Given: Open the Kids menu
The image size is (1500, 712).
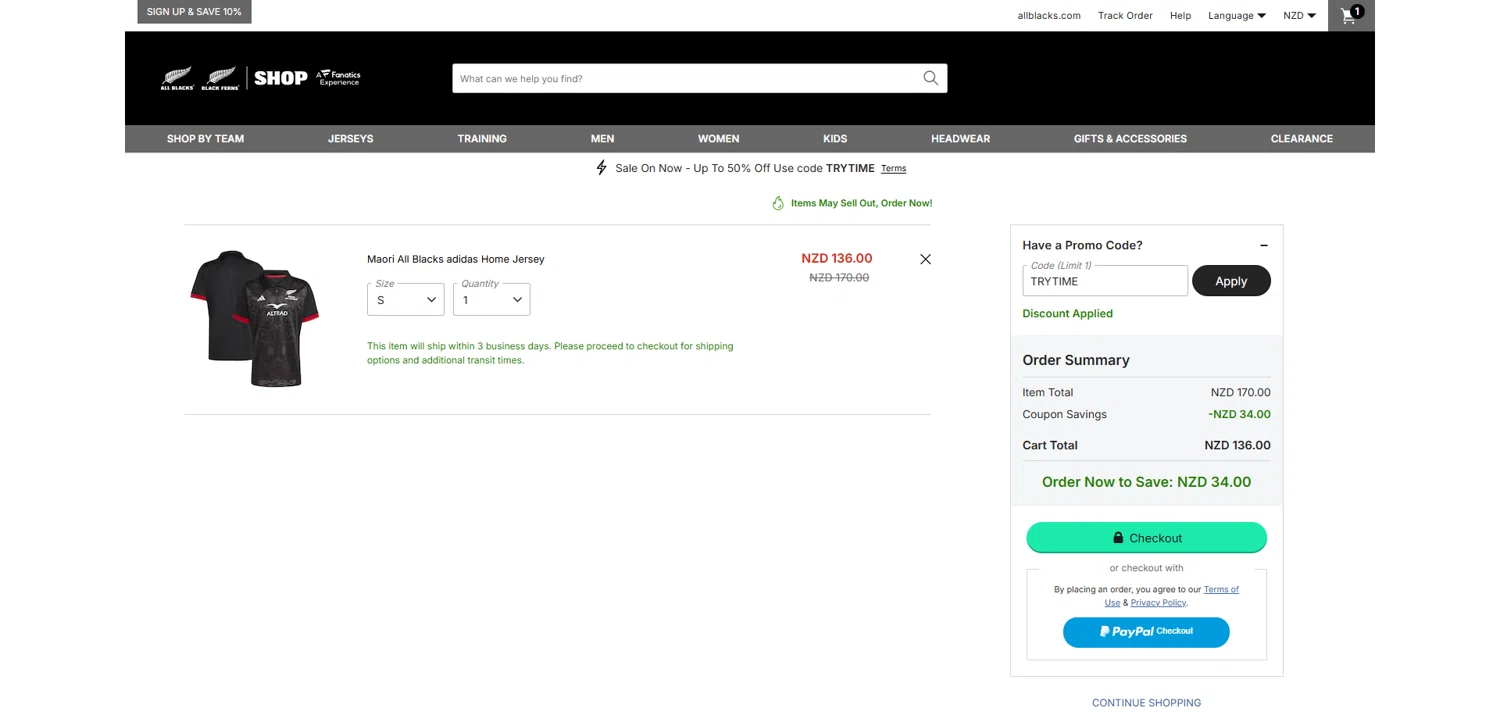Looking at the screenshot, I should click(835, 139).
